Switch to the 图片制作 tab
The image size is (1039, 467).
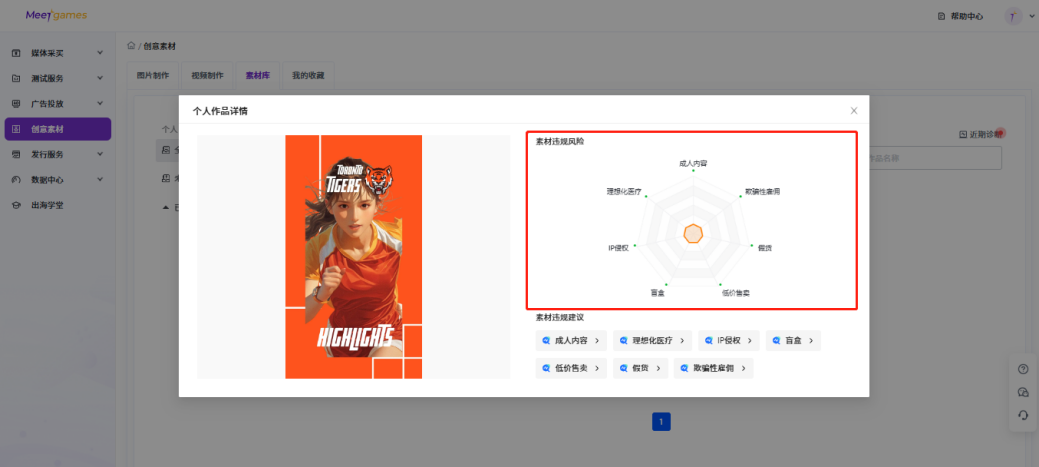[x=153, y=75]
